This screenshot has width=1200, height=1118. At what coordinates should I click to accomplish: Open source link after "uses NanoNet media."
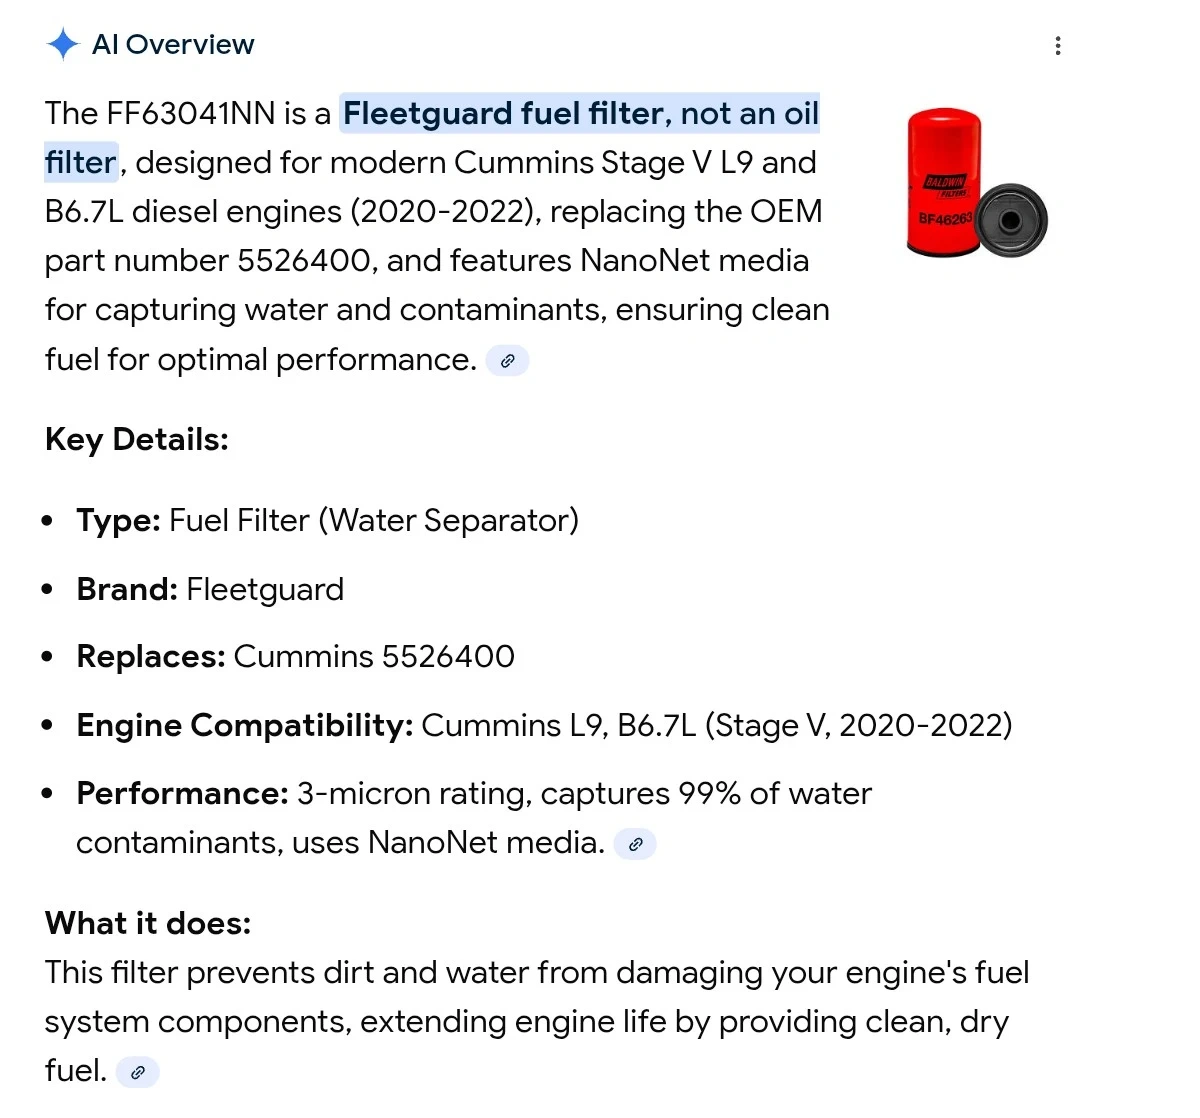[635, 844]
